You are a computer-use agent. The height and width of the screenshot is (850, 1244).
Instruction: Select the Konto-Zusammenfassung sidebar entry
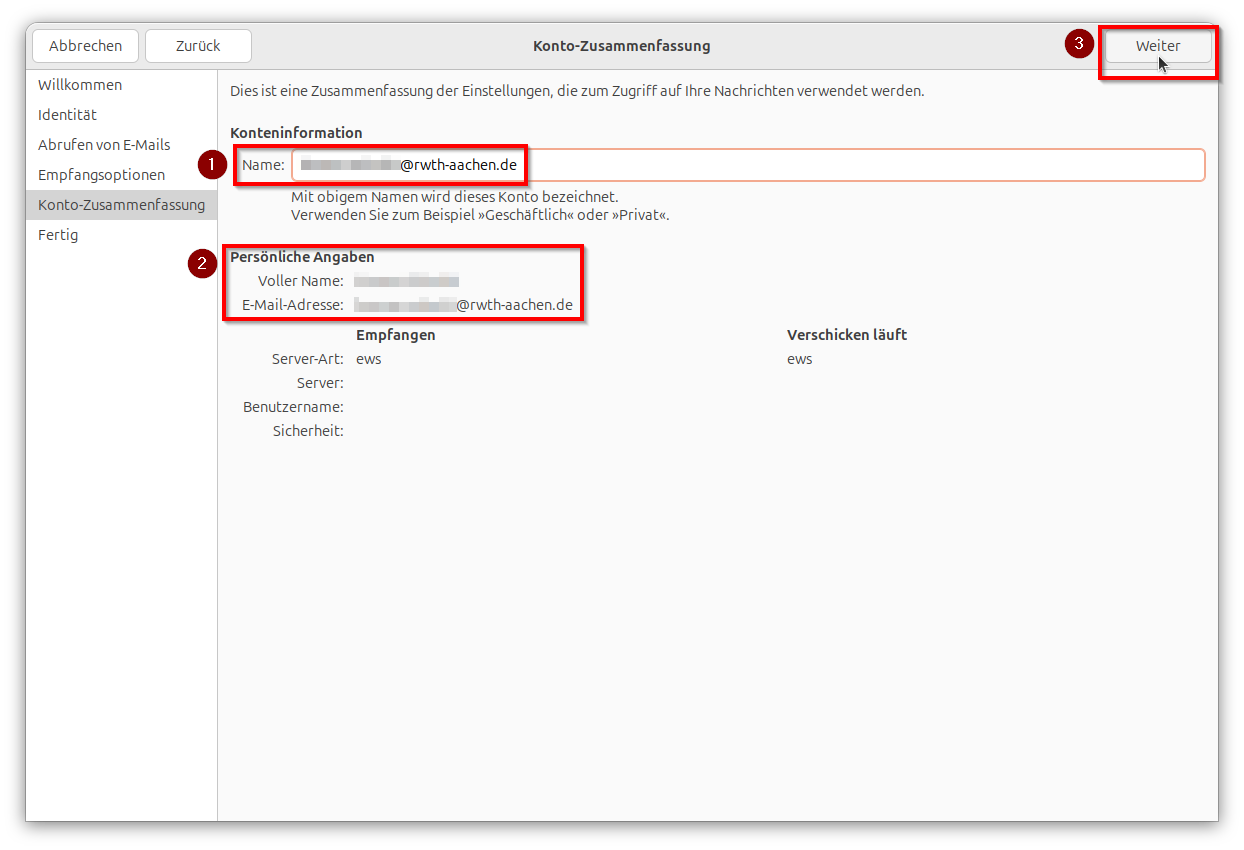(x=121, y=204)
